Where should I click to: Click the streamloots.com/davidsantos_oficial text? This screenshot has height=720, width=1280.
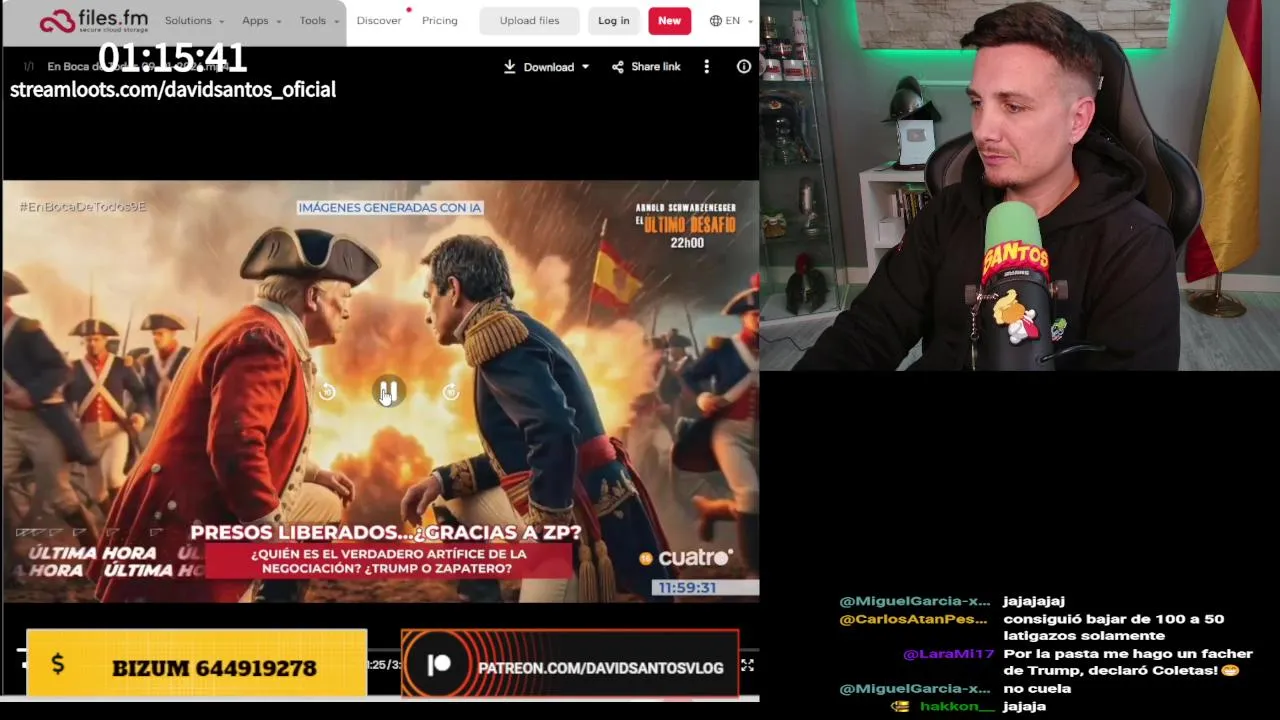173,90
